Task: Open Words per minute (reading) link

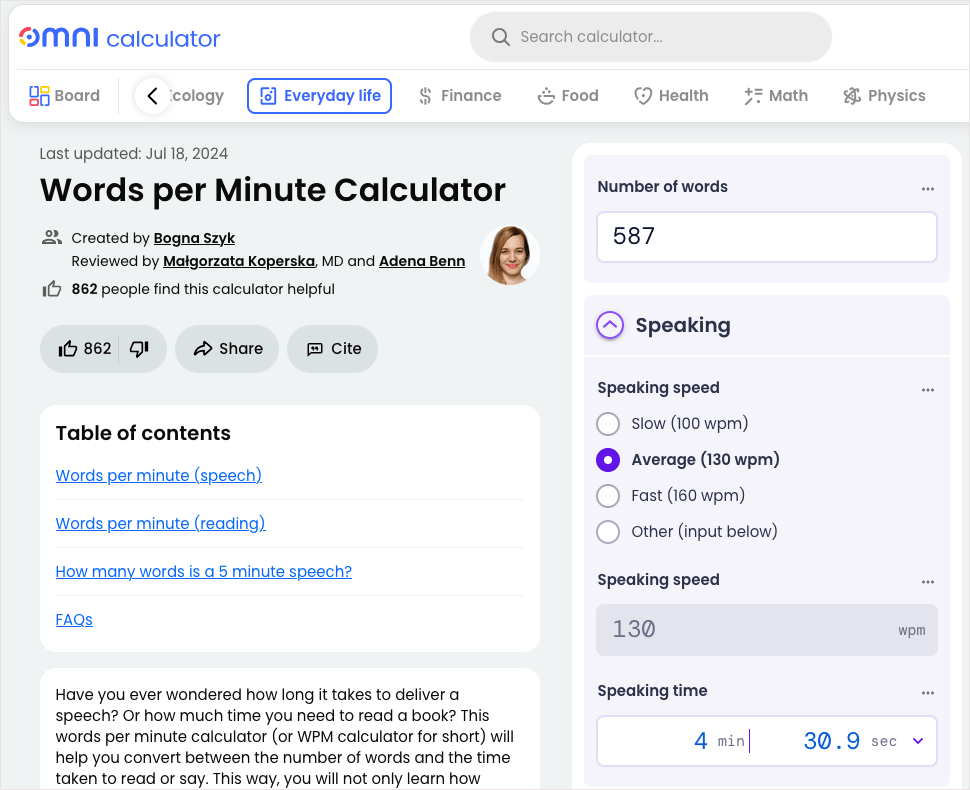Action: pyautogui.click(x=160, y=523)
